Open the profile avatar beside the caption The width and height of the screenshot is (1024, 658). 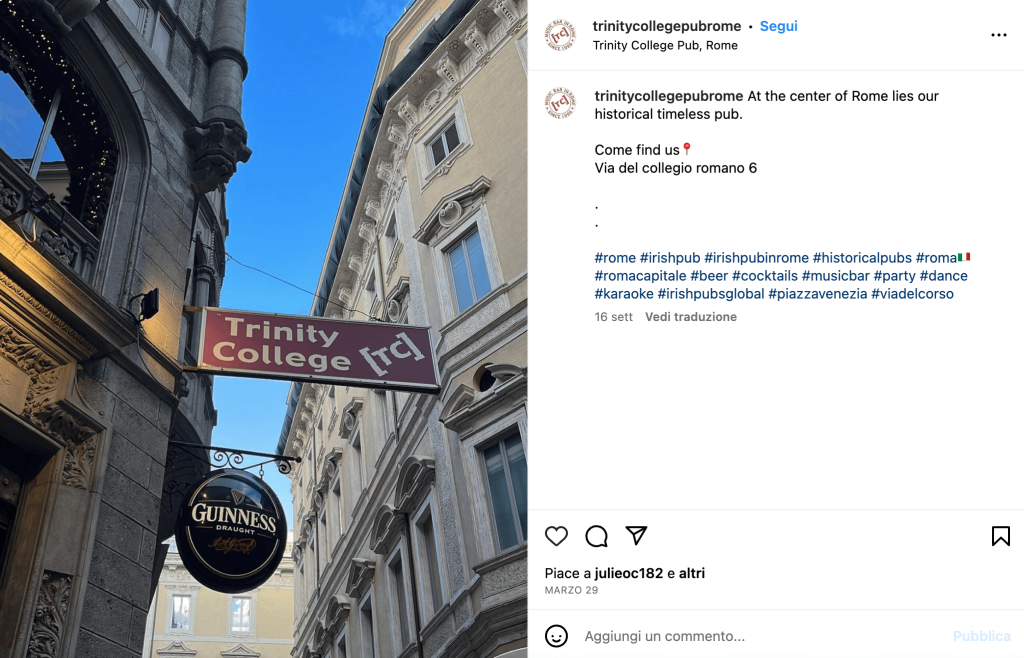[x=560, y=103]
